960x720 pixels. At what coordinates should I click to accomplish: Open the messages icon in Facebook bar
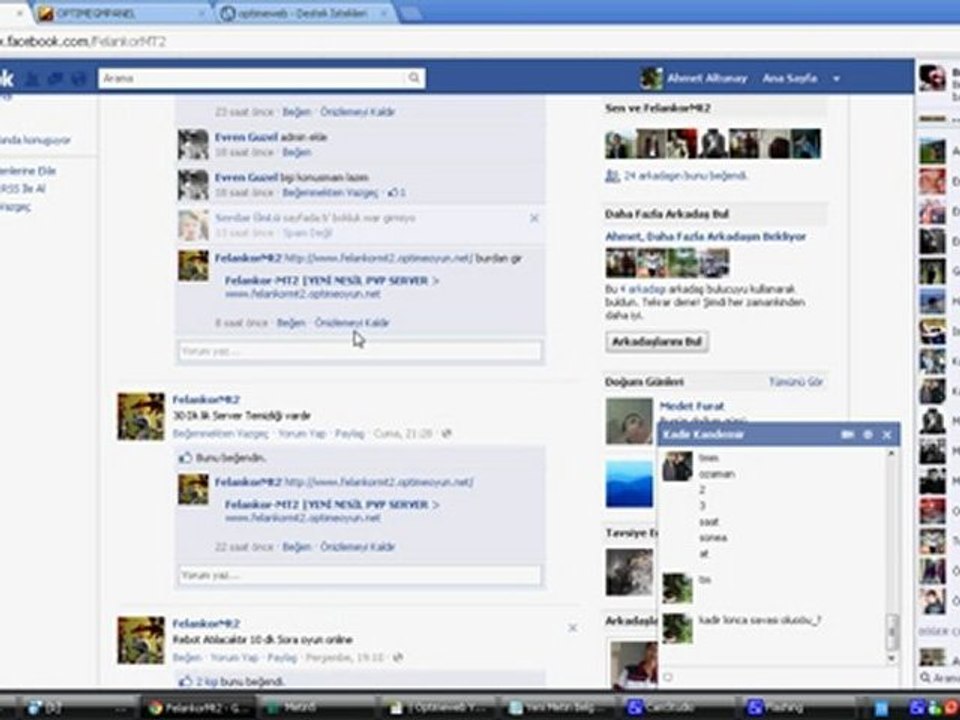[x=55, y=78]
